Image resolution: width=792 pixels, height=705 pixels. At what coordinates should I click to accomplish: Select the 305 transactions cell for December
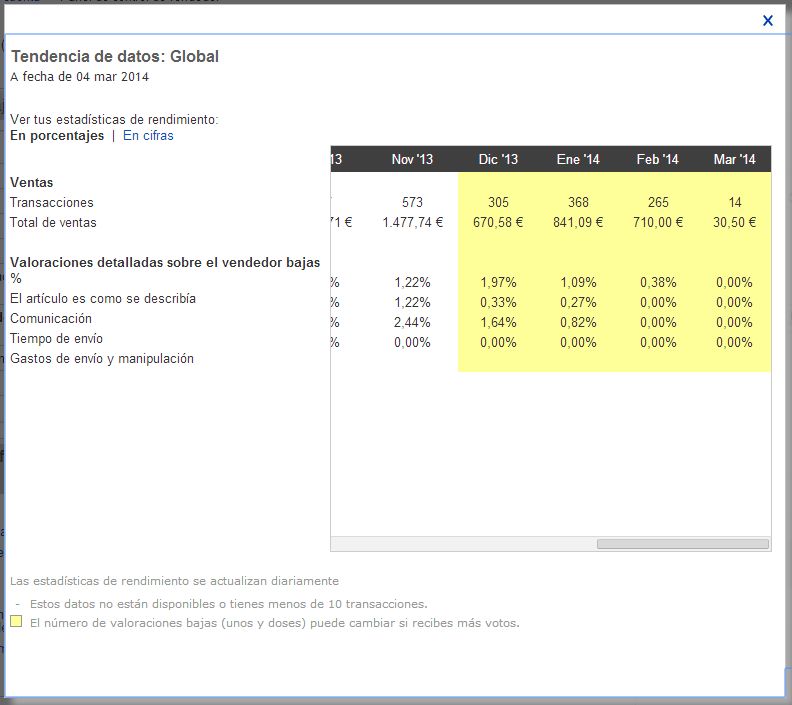pyautogui.click(x=498, y=203)
